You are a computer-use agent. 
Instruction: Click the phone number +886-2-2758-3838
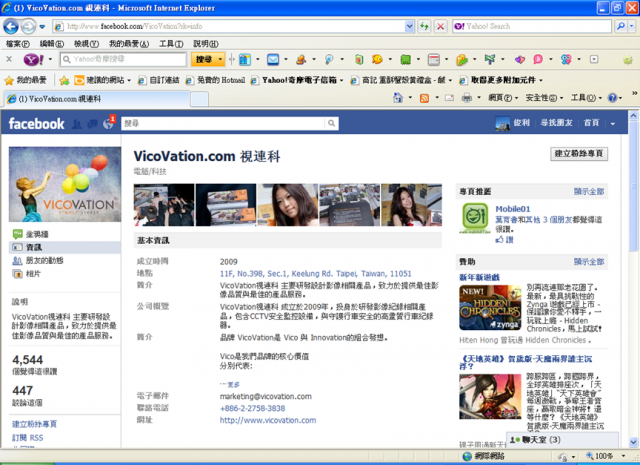tap(252, 408)
